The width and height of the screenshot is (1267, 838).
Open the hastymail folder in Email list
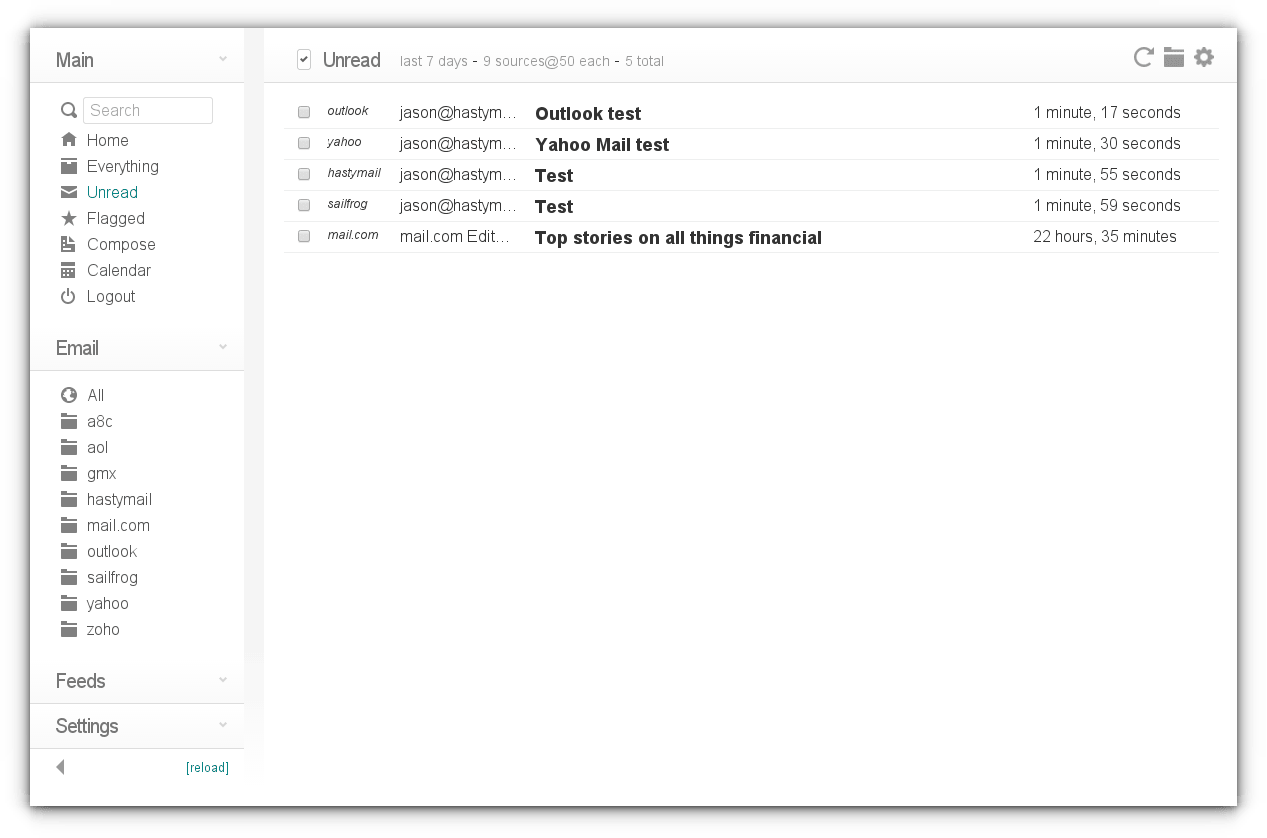[119, 499]
